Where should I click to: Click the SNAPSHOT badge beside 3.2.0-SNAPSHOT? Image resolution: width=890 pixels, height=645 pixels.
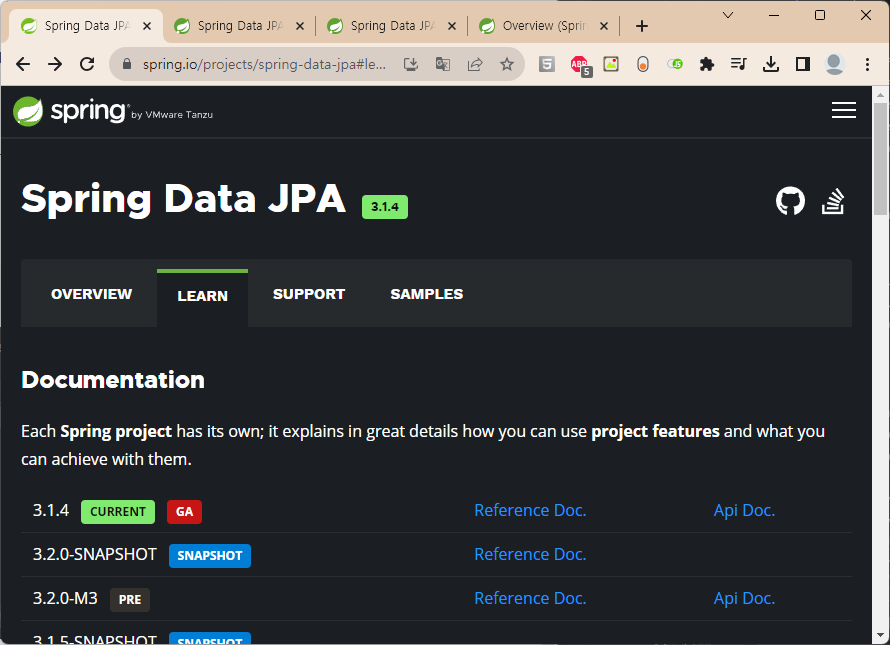pos(210,556)
